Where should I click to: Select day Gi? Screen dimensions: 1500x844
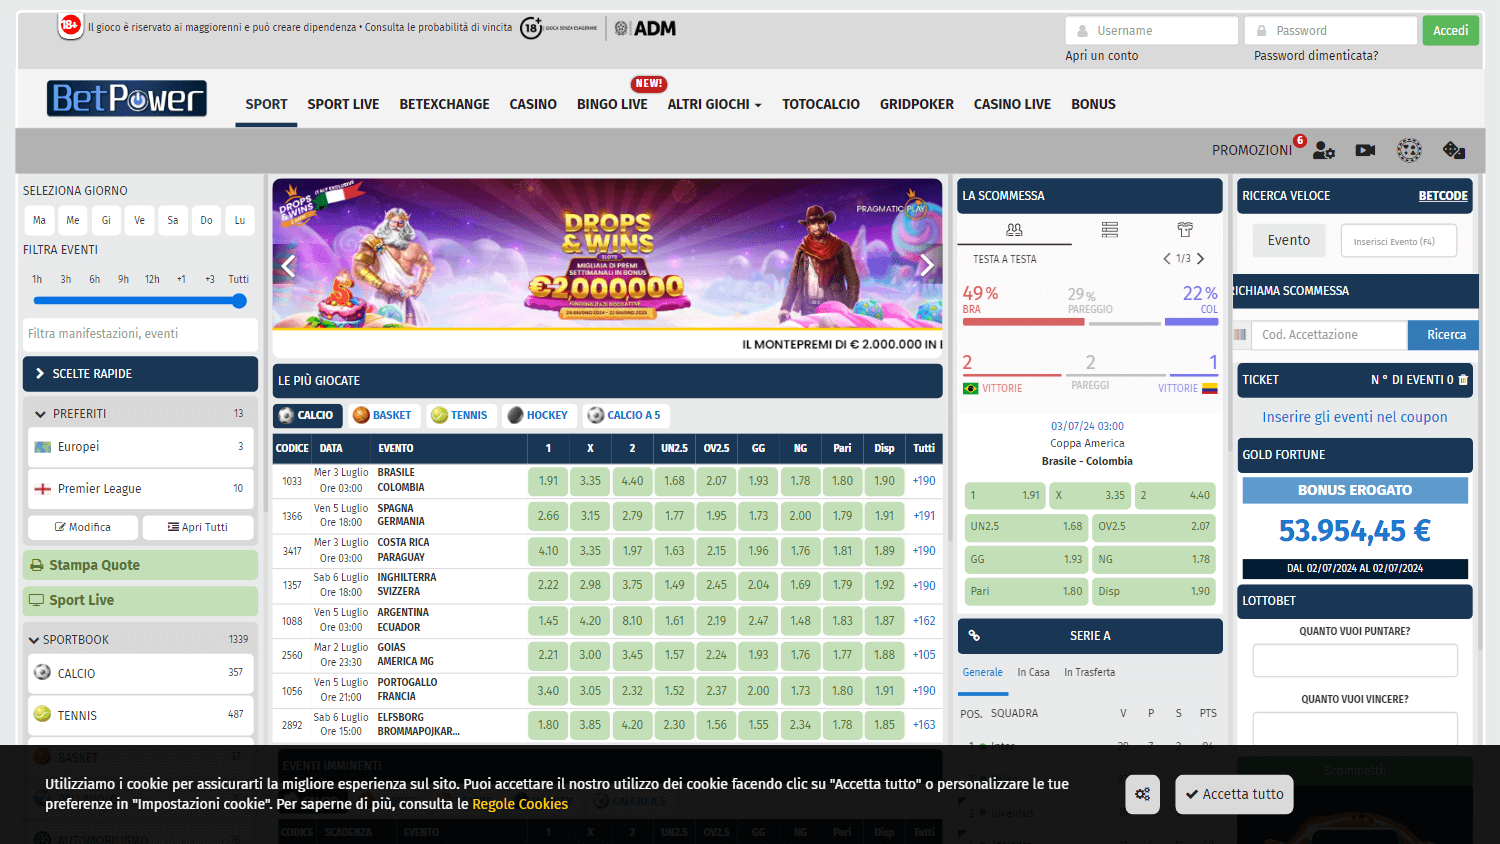[x=106, y=220]
